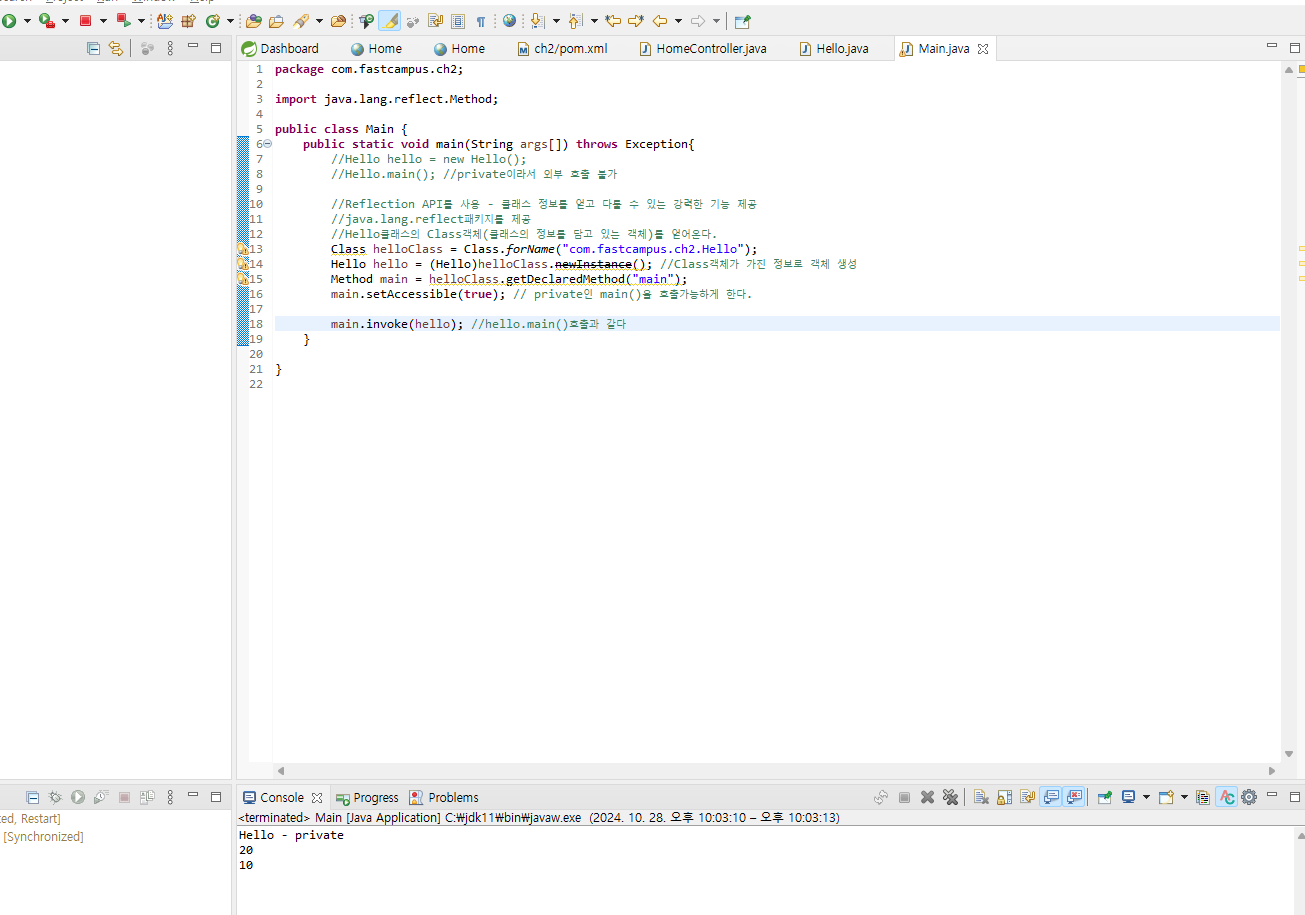Click warning marker on line 14
Image resolution: width=1305 pixels, height=915 pixels.
coord(242,264)
